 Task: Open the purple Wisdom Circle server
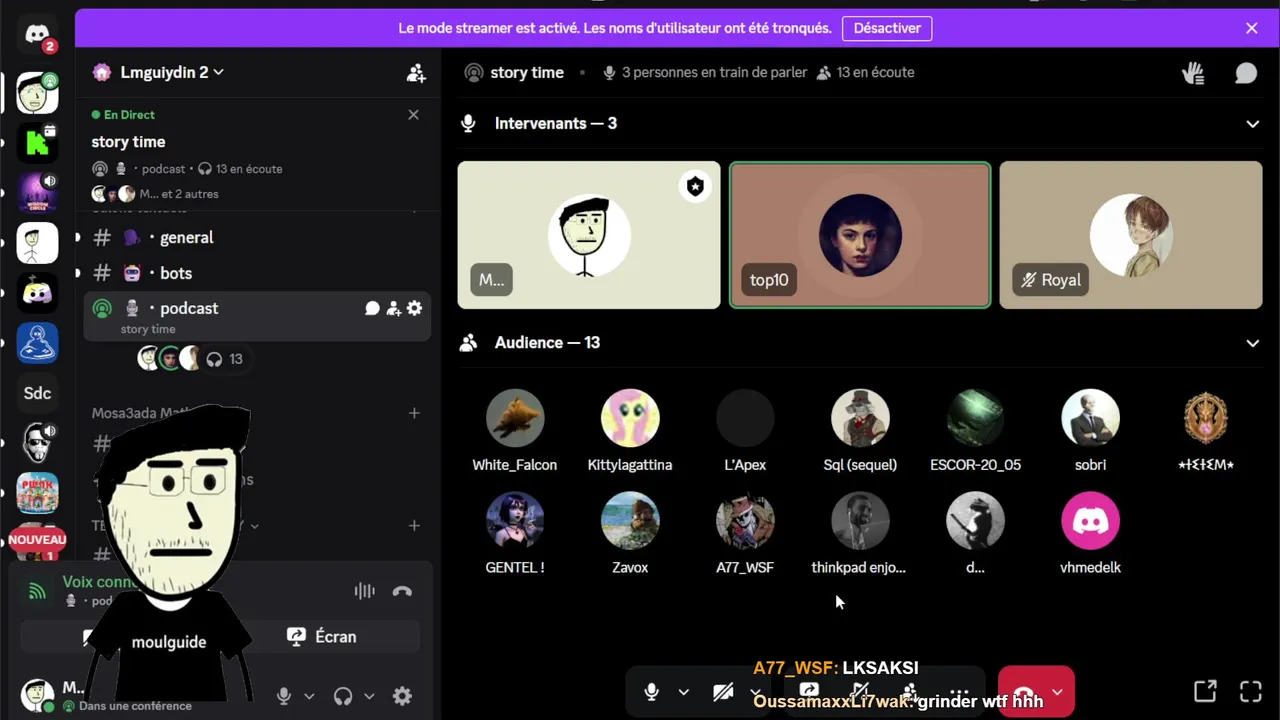coord(37,192)
